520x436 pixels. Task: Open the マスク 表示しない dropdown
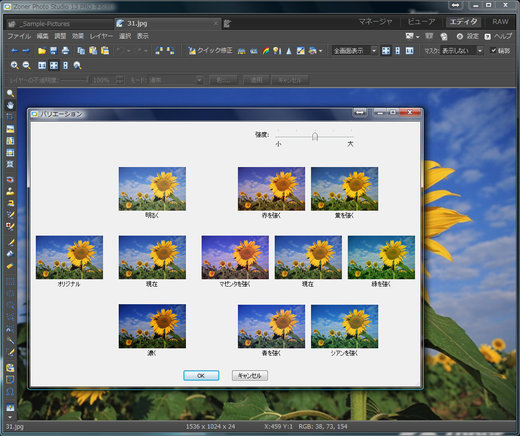click(x=461, y=51)
